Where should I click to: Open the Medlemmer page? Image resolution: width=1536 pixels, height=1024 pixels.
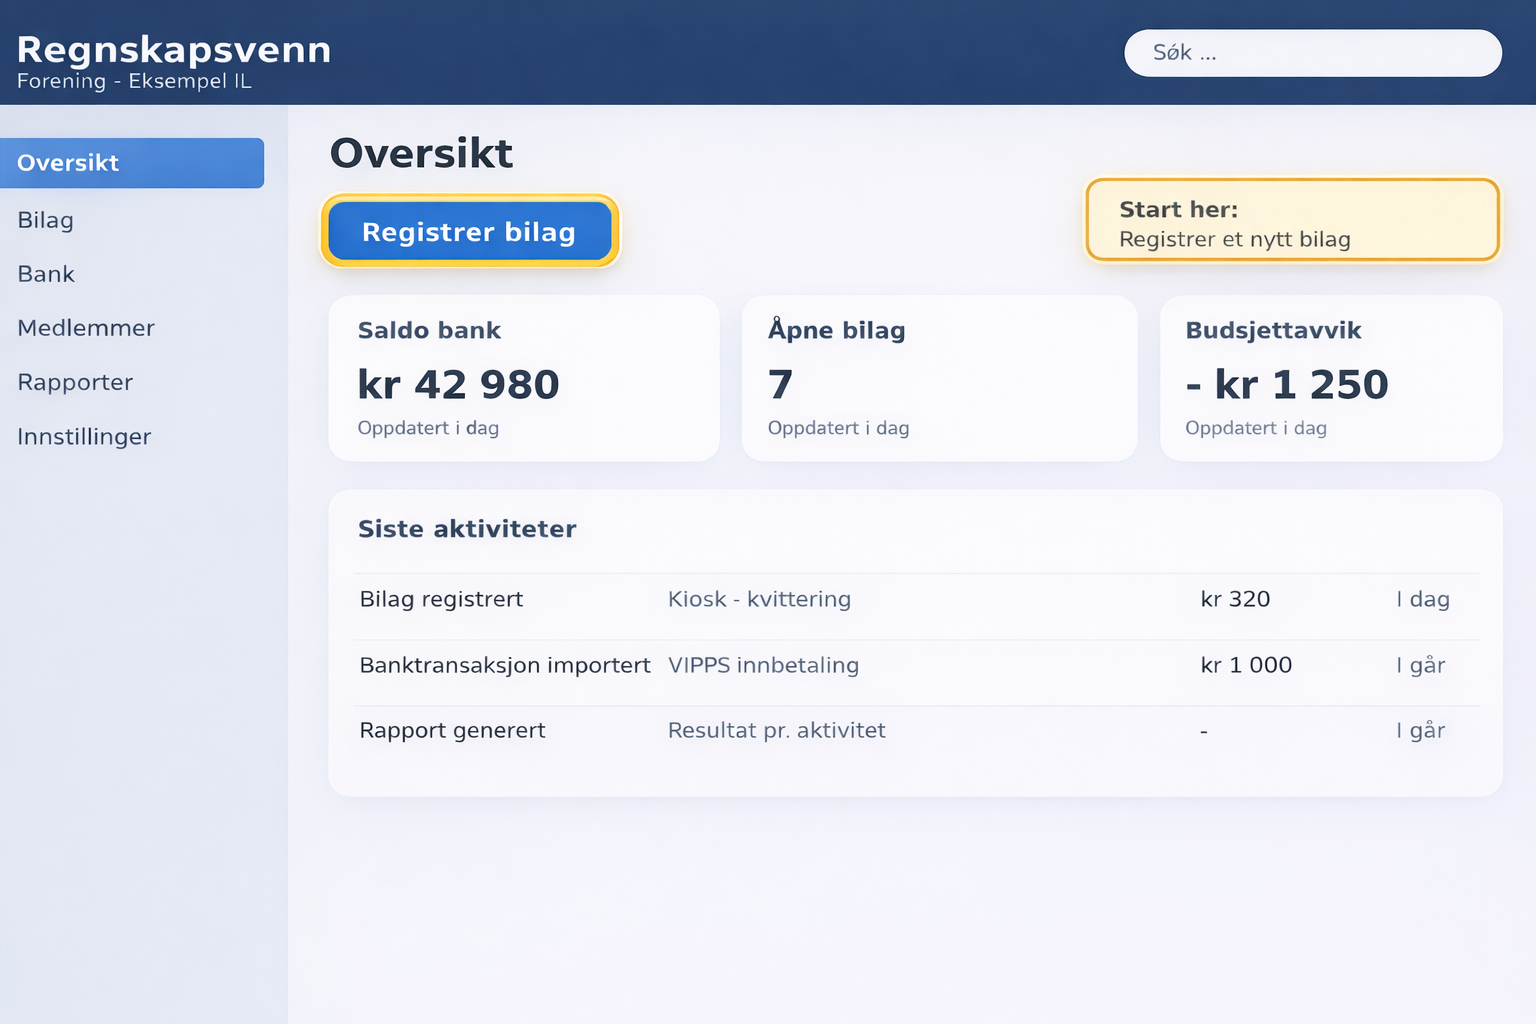(86, 328)
